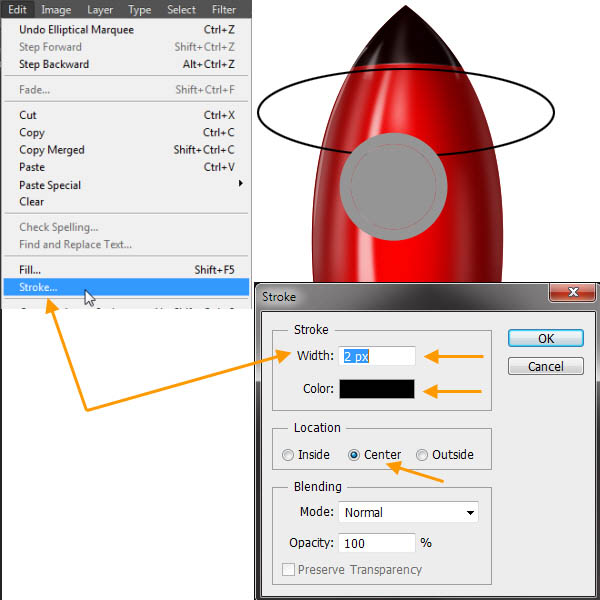Close the Stroke dialog window
This screenshot has width=600, height=600.
573,292
